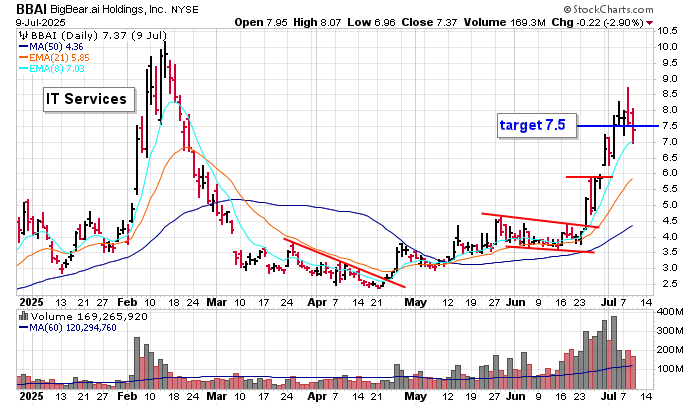Viewport: 700px width, 405px height.
Task: Click Jun on the price chart date axis
Action: tap(516, 302)
